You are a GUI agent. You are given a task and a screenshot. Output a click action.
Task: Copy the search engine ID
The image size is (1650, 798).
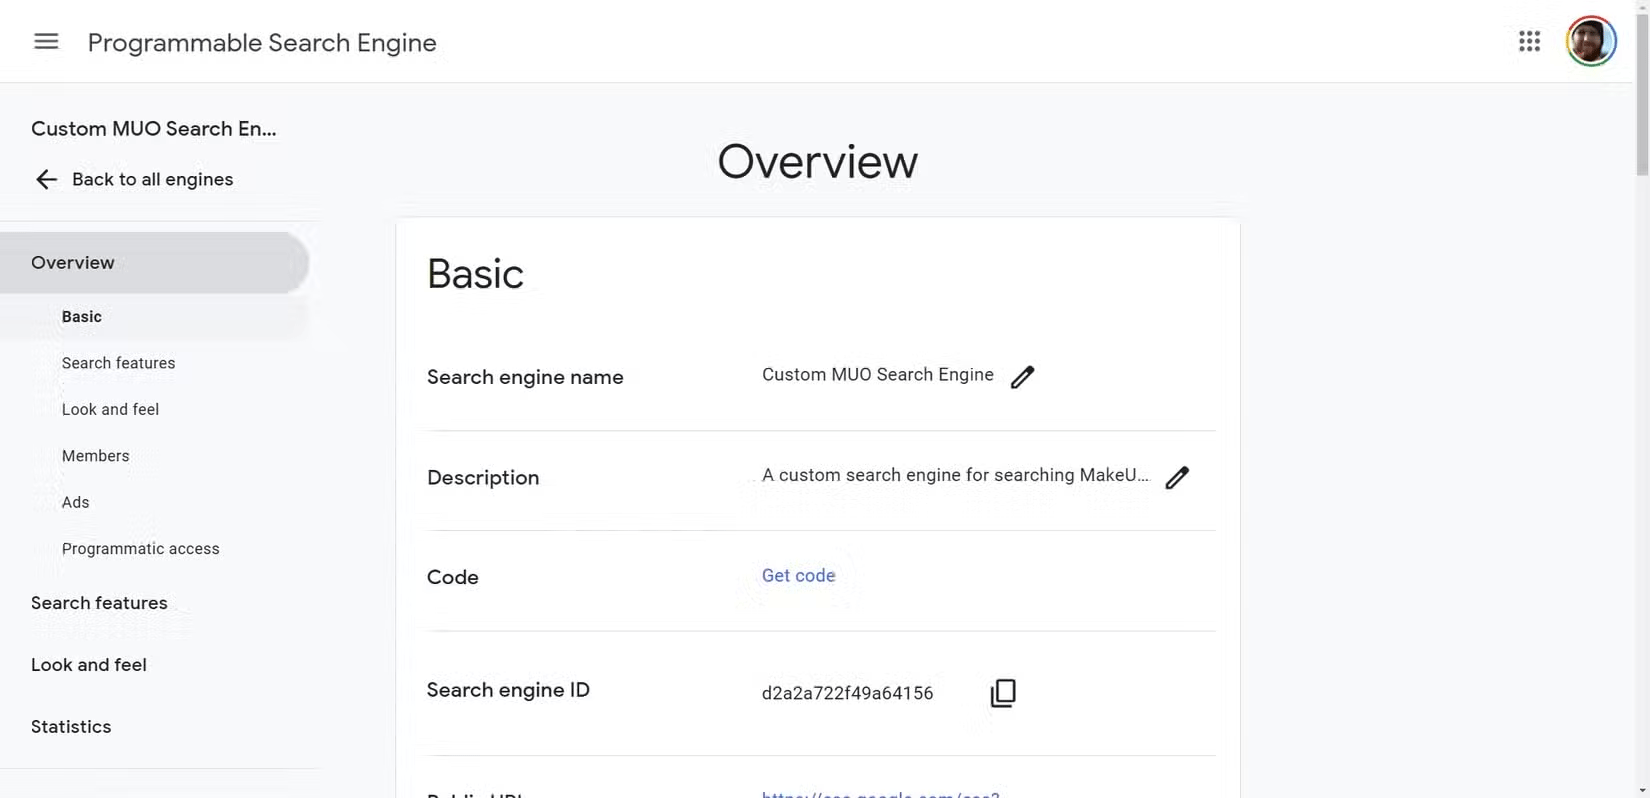tap(1003, 693)
